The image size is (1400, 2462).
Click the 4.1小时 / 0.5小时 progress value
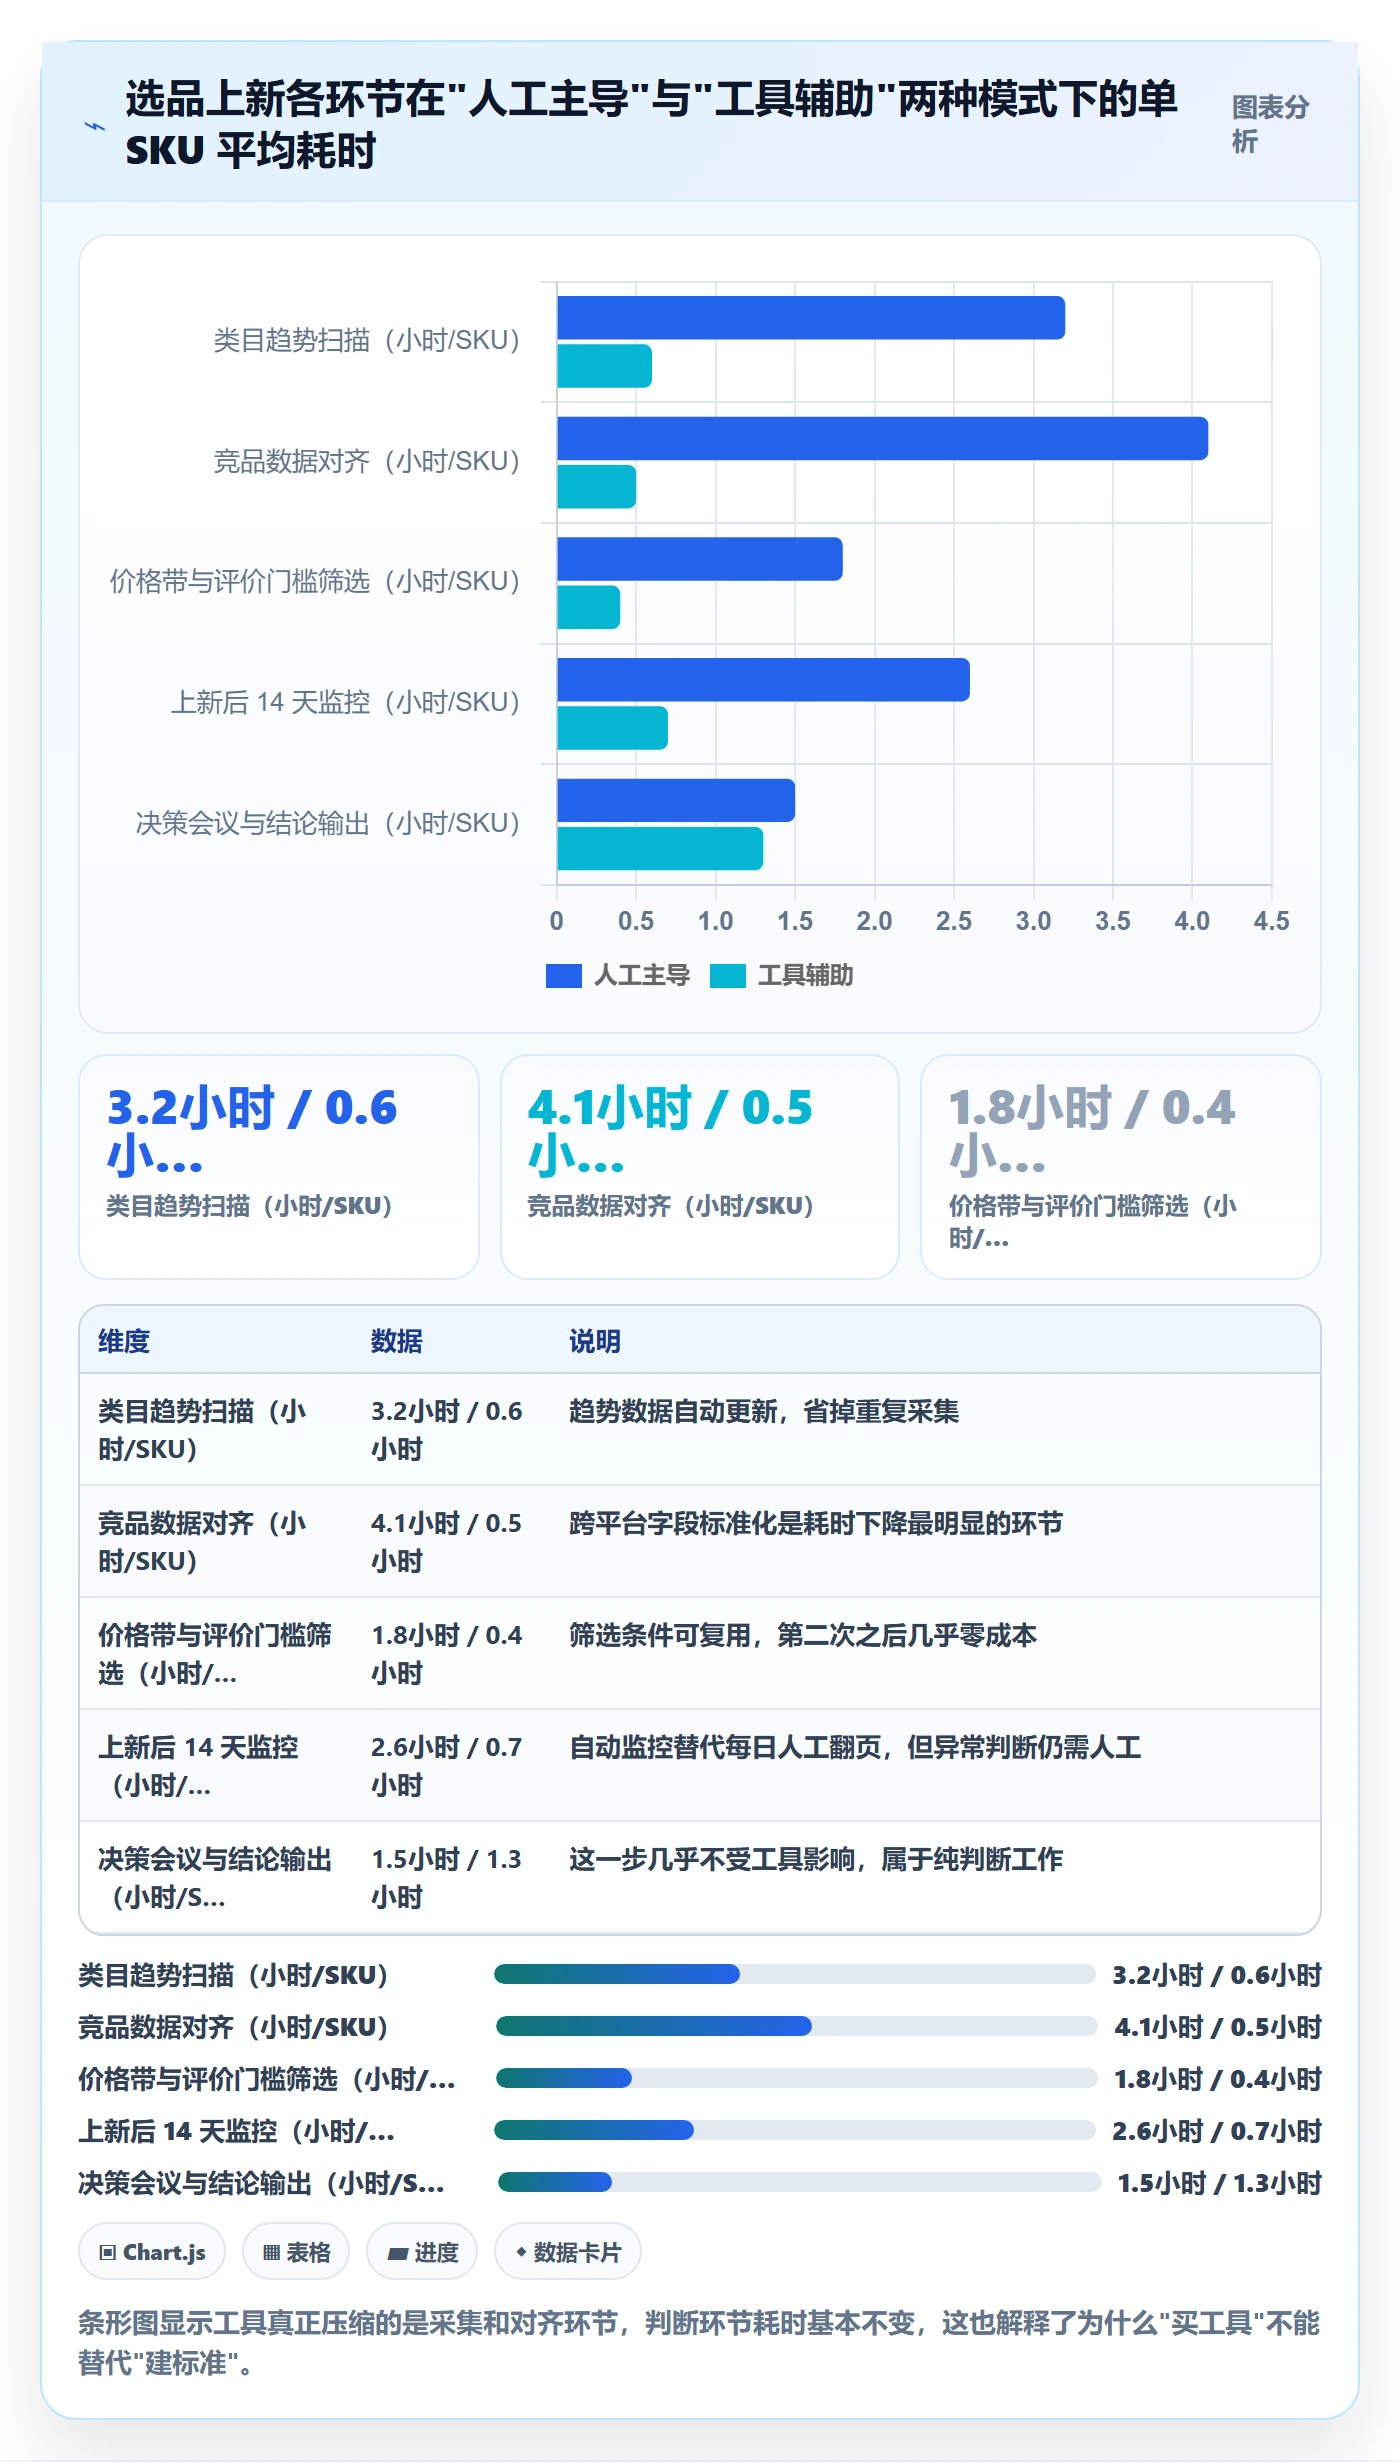[1218, 2027]
